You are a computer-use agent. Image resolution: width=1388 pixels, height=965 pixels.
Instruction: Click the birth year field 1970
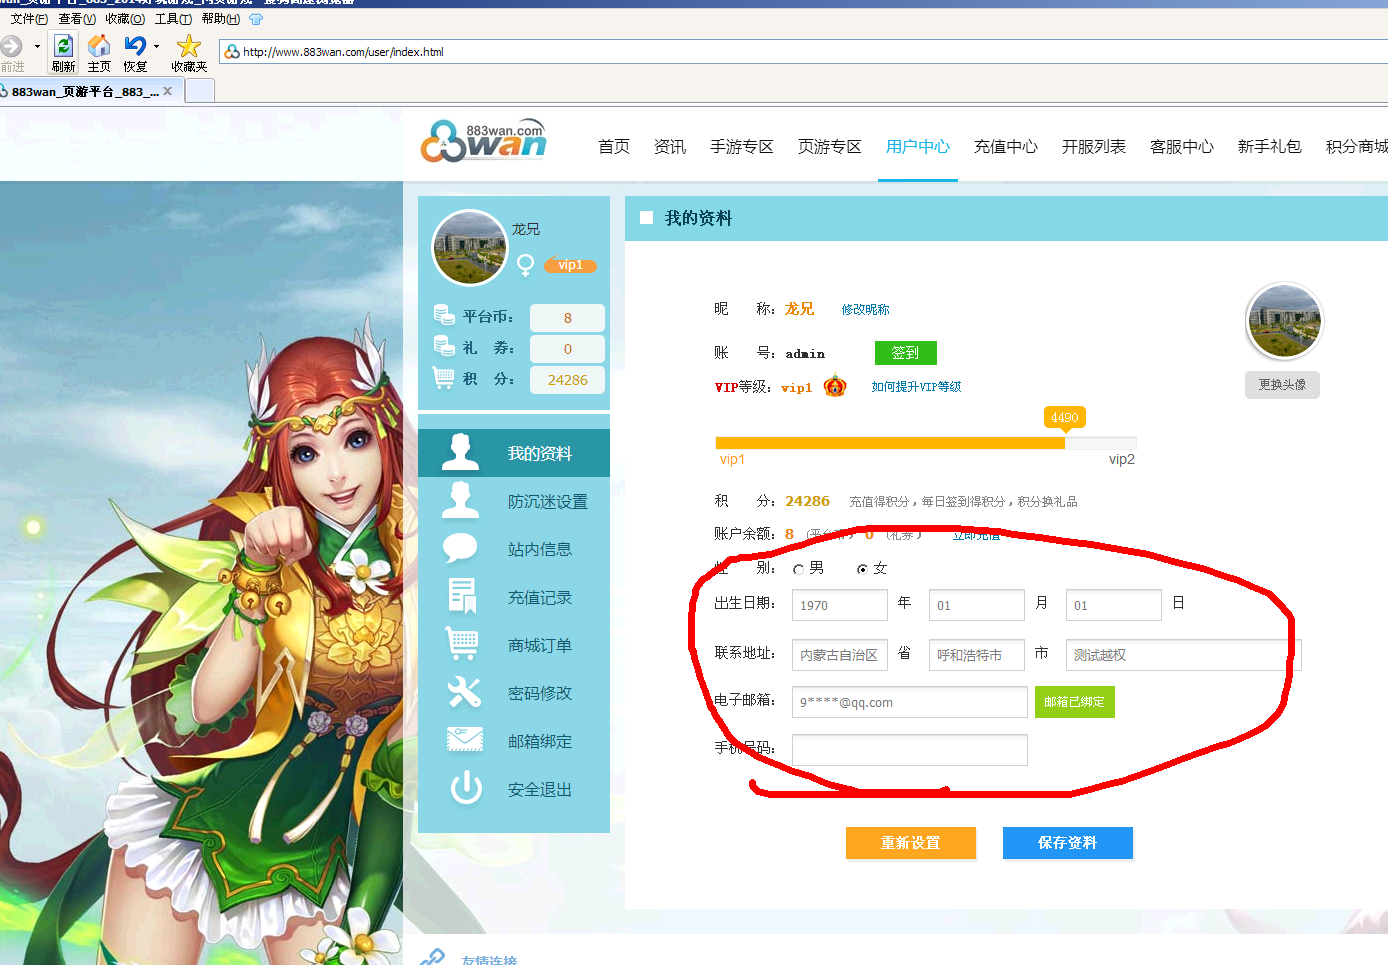(x=840, y=605)
